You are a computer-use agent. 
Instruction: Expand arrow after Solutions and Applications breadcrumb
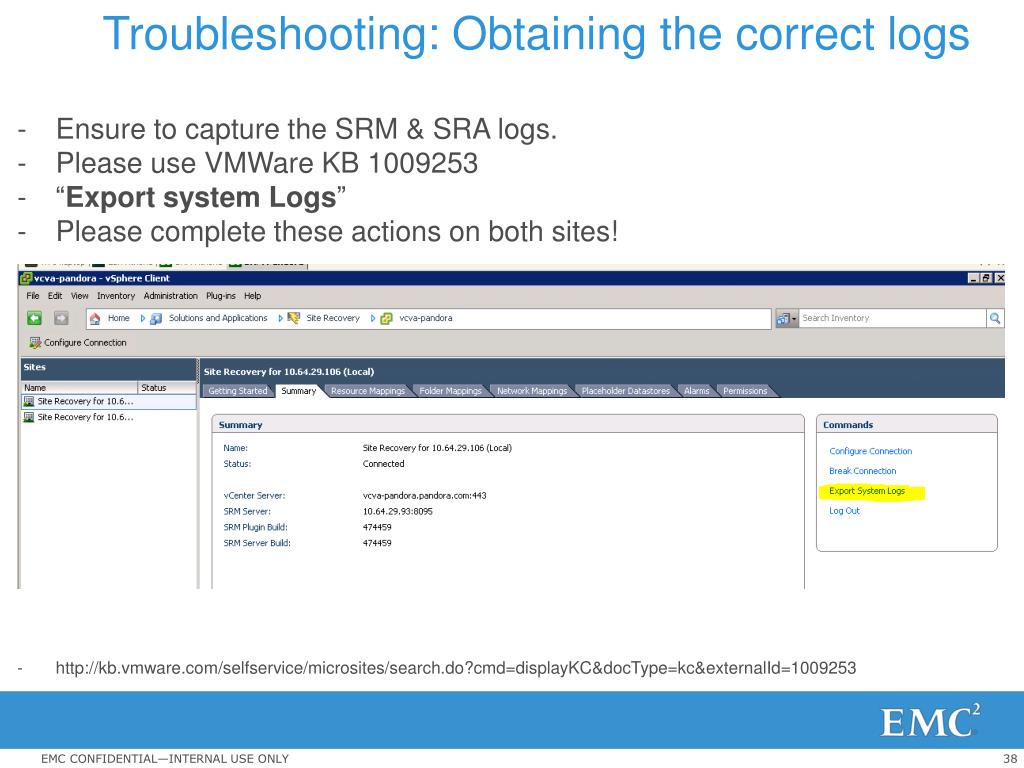[280, 318]
